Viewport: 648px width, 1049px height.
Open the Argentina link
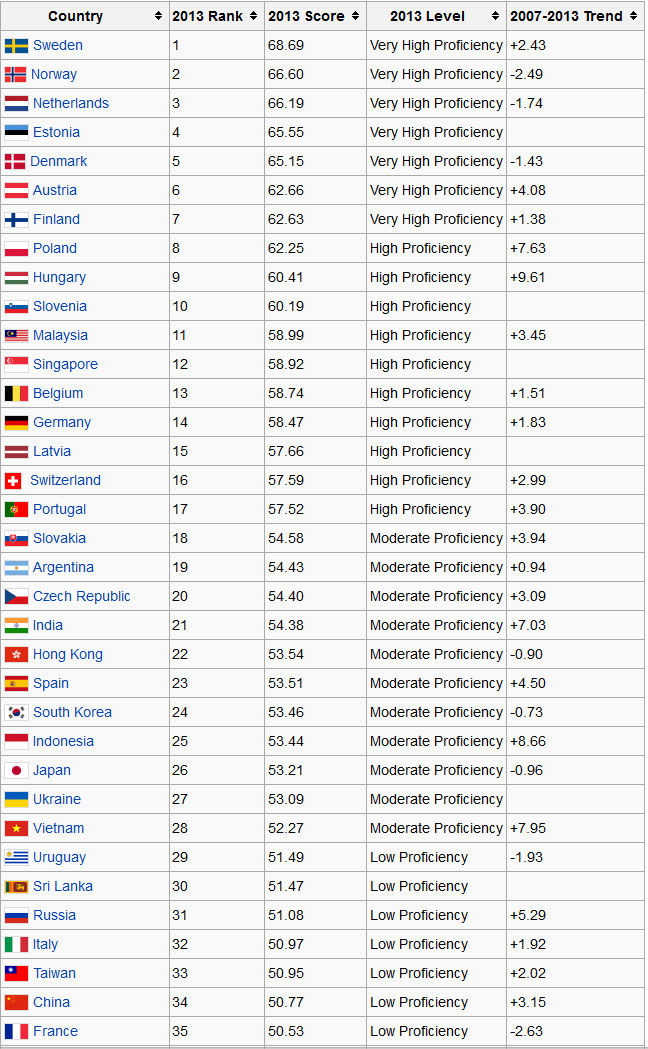[x=63, y=567]
